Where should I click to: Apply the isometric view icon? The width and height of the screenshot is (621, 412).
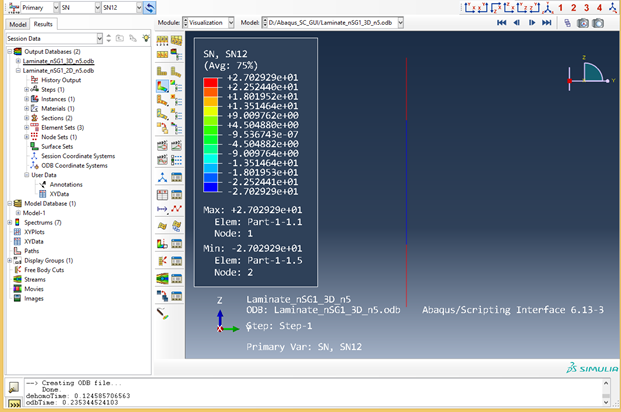point(548,8)
